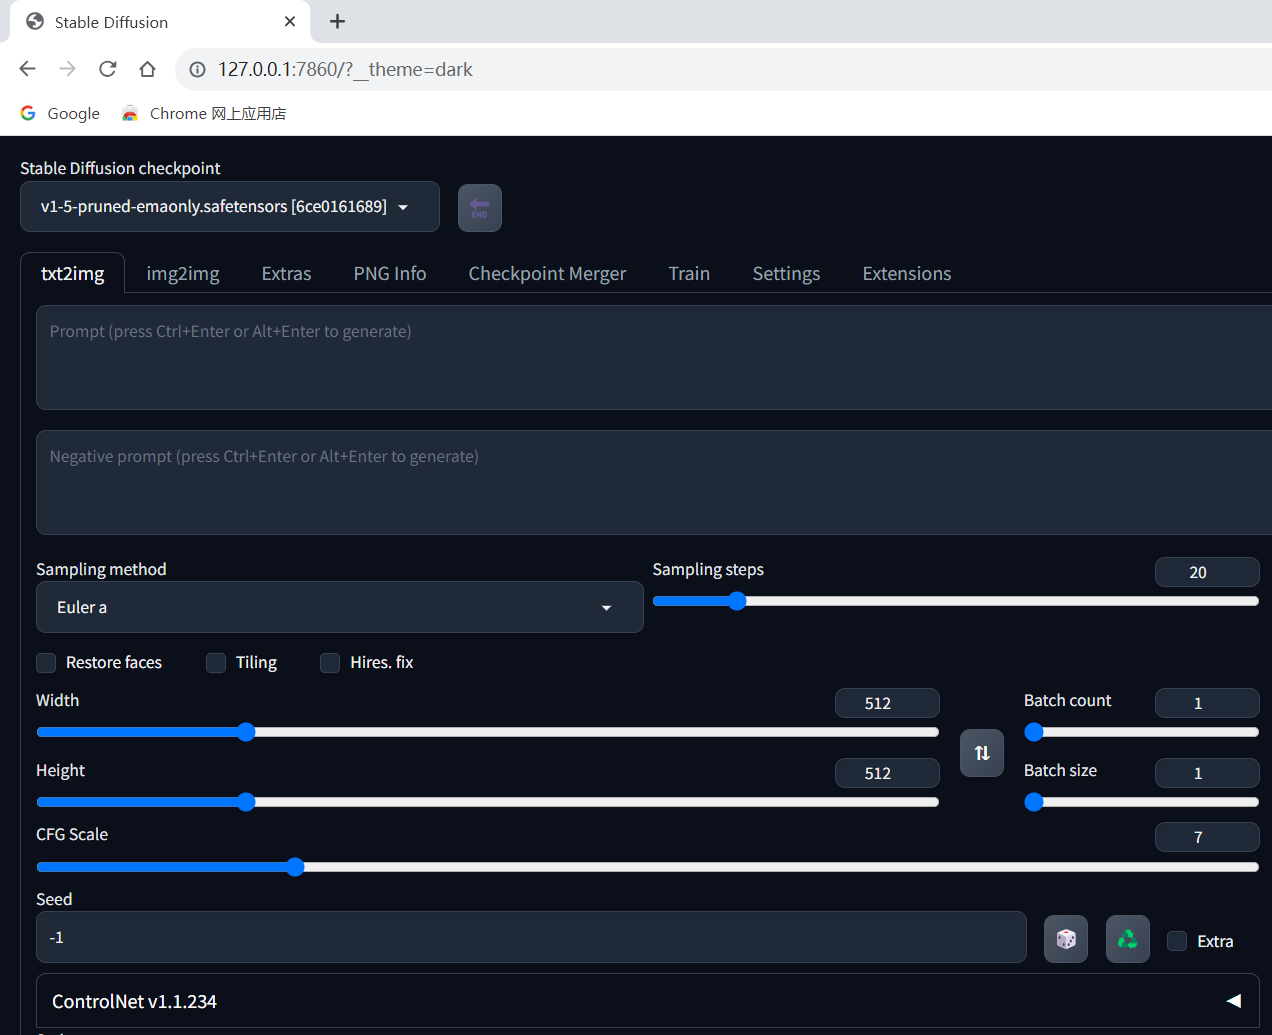1272x1035 pixels.
Task: Reuse last seed with recycle icon
Action: coord(1128,939)
